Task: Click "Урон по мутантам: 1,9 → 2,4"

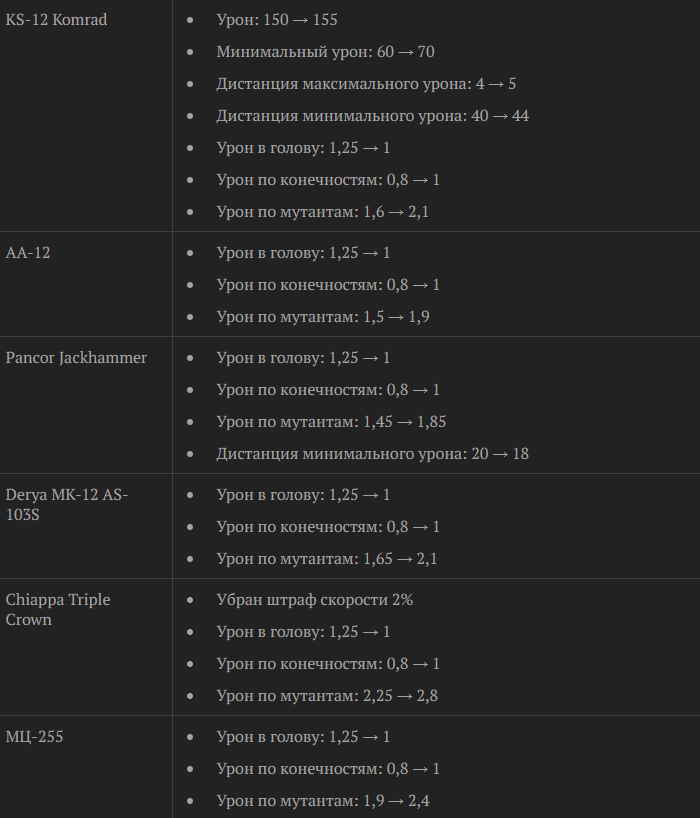Action: point(323,801)
